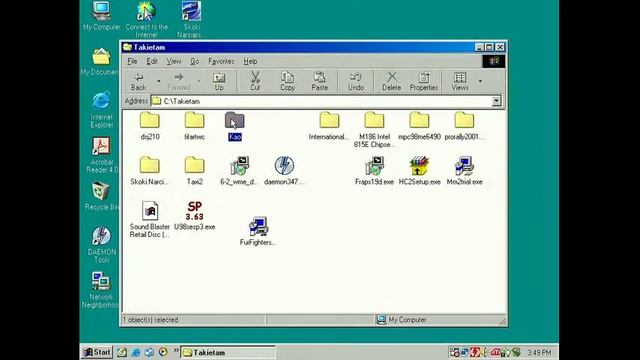Select the dsj210 folder

150,126
